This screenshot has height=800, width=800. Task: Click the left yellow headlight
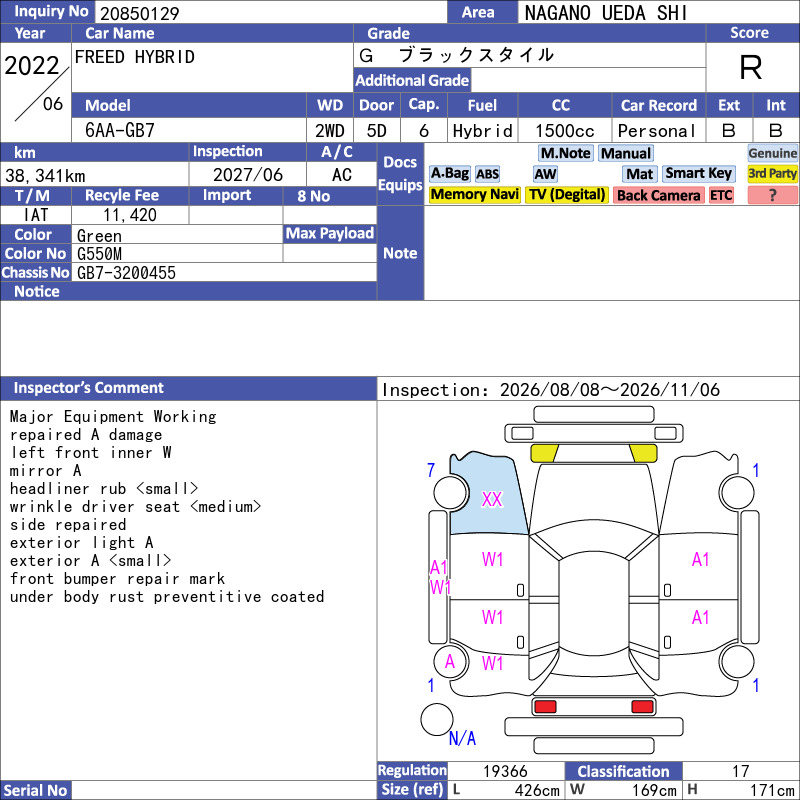coord(544,453)
